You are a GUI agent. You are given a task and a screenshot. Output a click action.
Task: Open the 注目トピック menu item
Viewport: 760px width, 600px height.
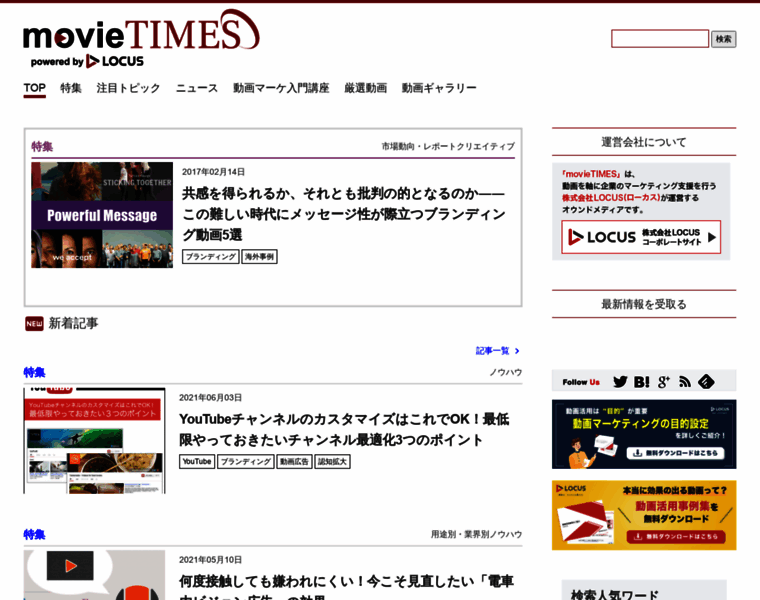point(128,88)
